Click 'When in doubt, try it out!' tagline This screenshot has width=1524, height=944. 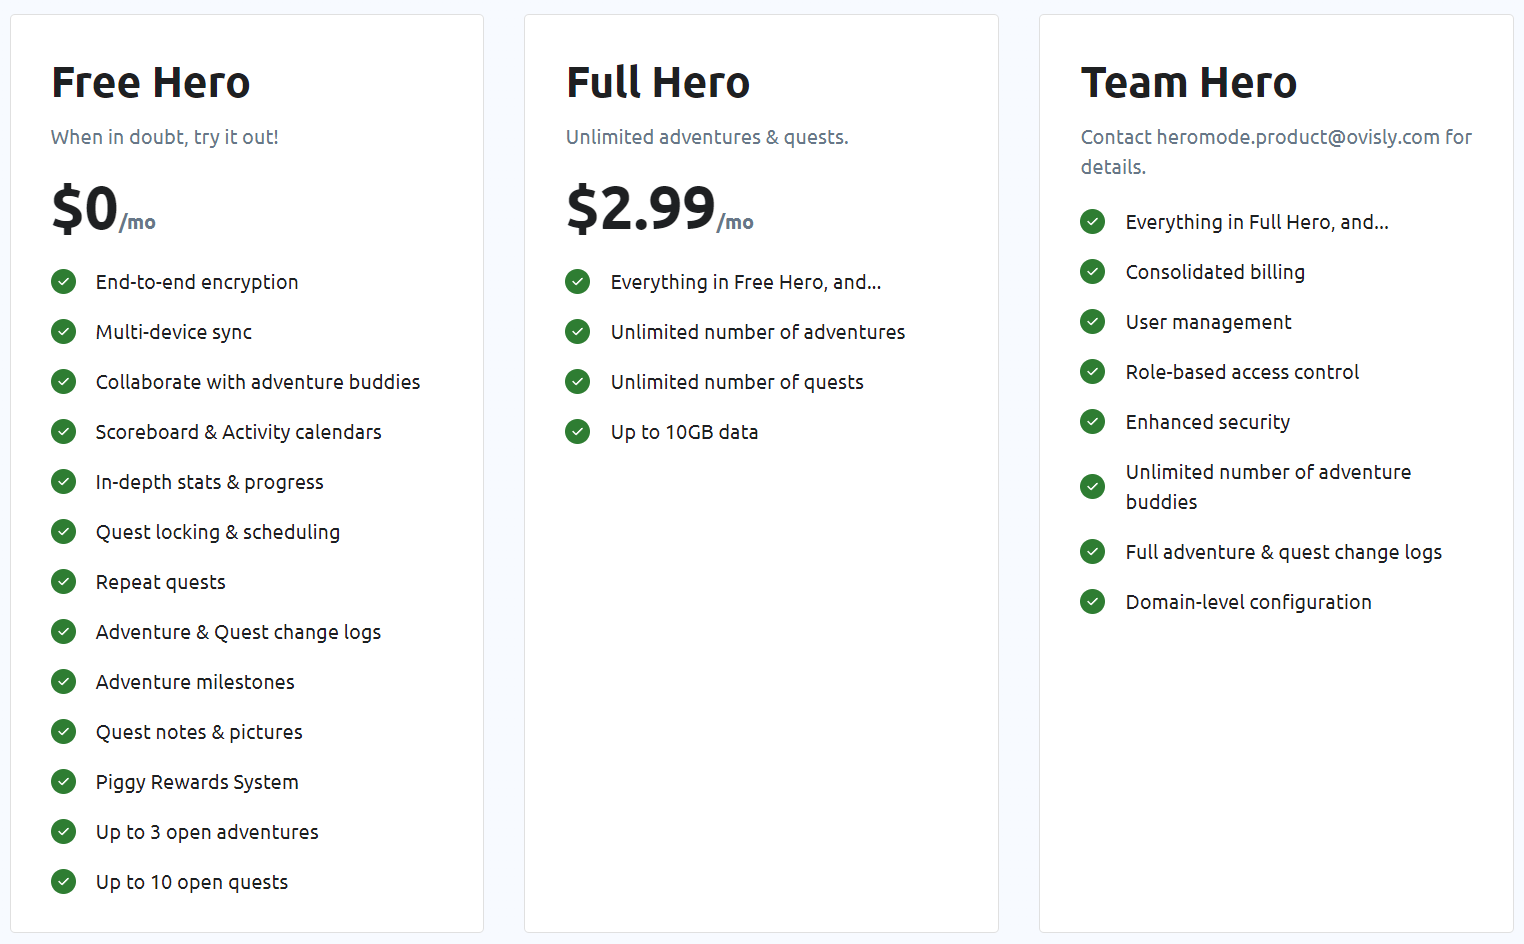[x=165, y=137]
